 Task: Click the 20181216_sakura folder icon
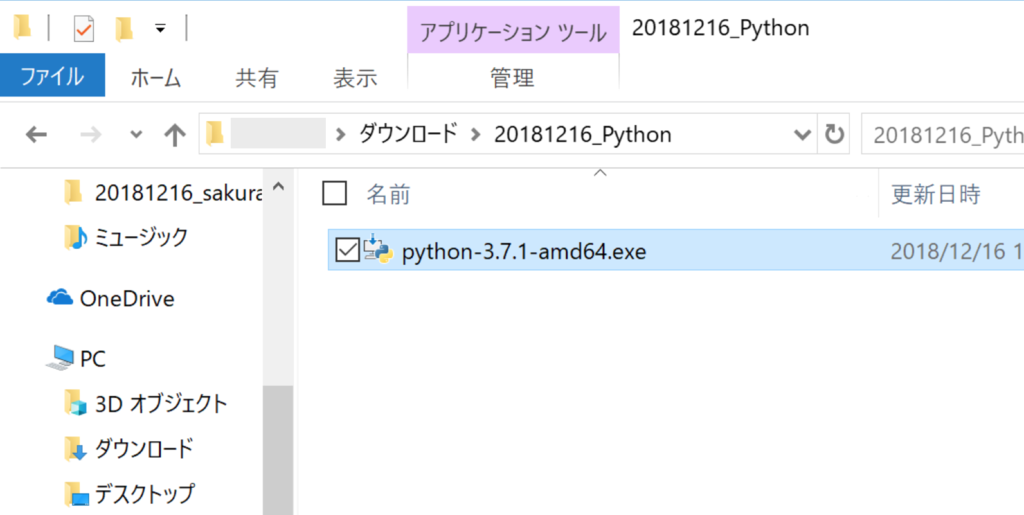(x=73, y=193)
